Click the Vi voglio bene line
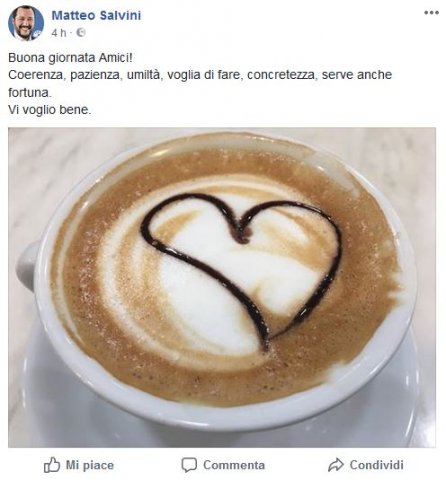446x480 pixels. tap(50, 110)
